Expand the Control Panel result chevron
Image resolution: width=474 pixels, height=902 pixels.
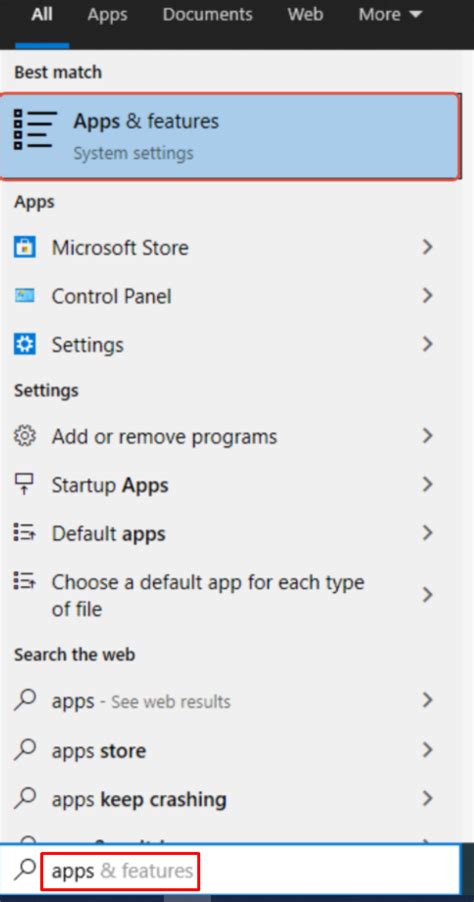[427, 296]
